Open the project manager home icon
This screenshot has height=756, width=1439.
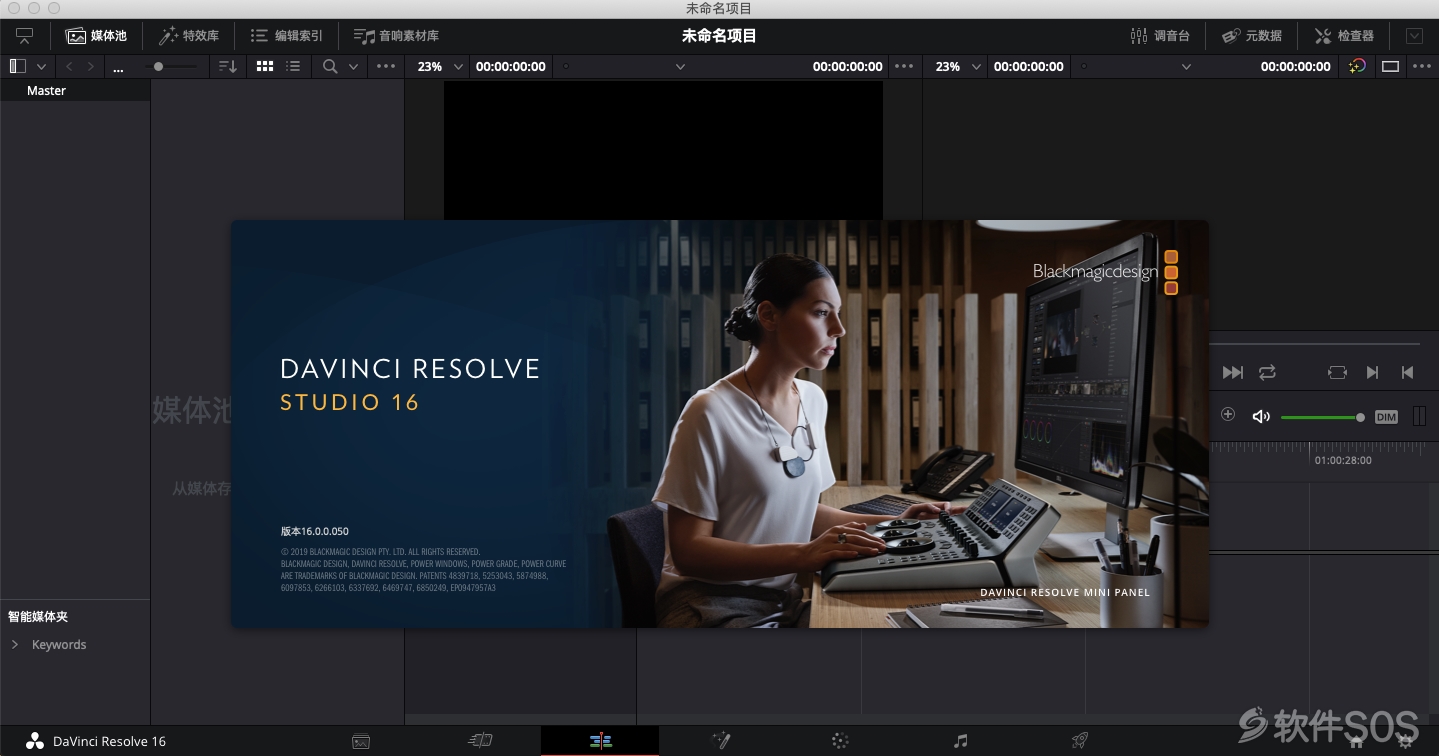coord(1356,741)
